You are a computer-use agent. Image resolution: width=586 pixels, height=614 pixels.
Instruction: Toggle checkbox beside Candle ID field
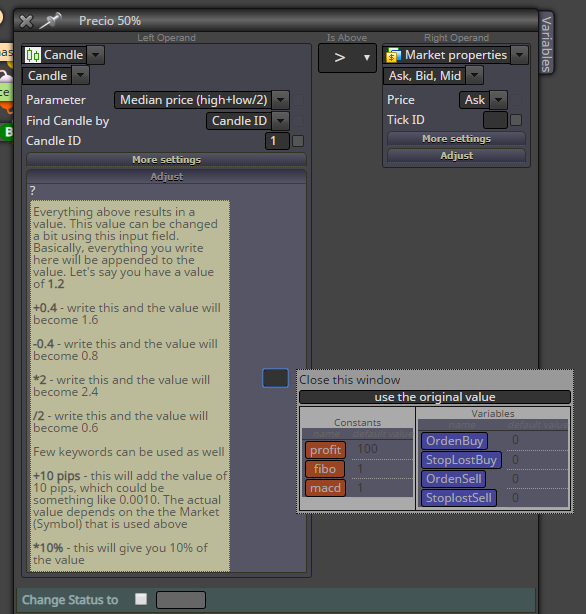[298, 141]
